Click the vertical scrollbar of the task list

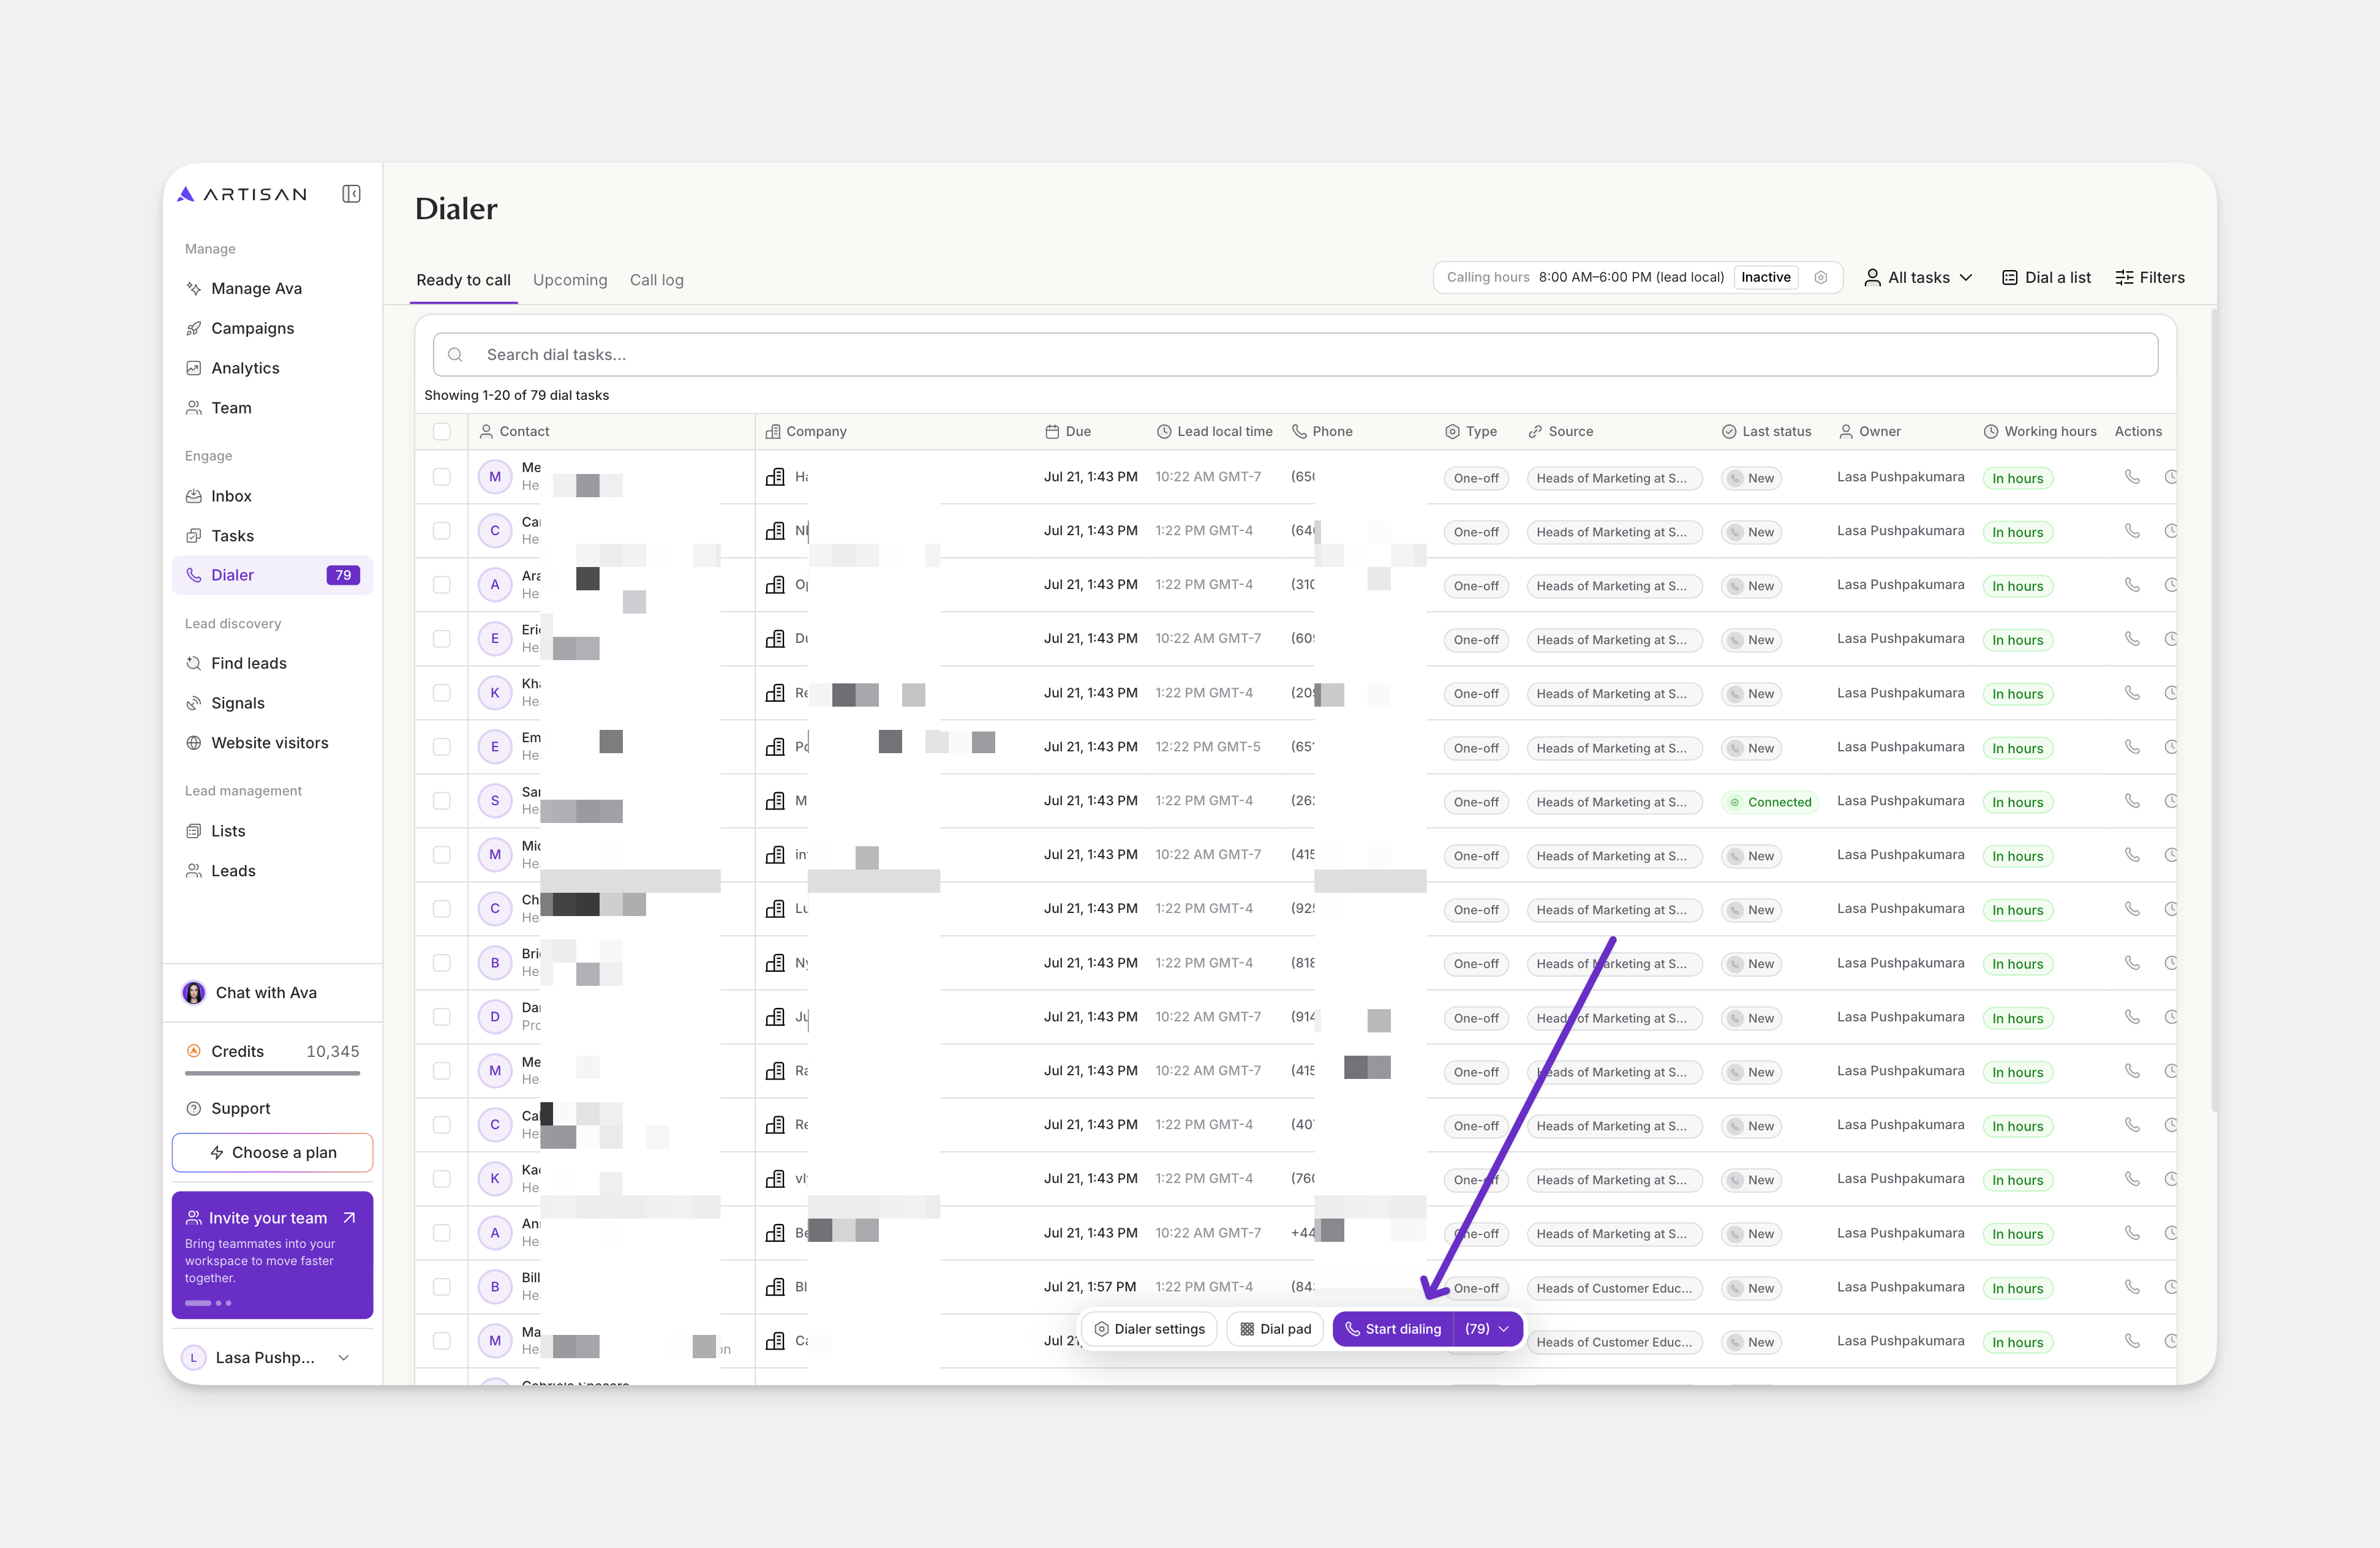click(2214, 710)
